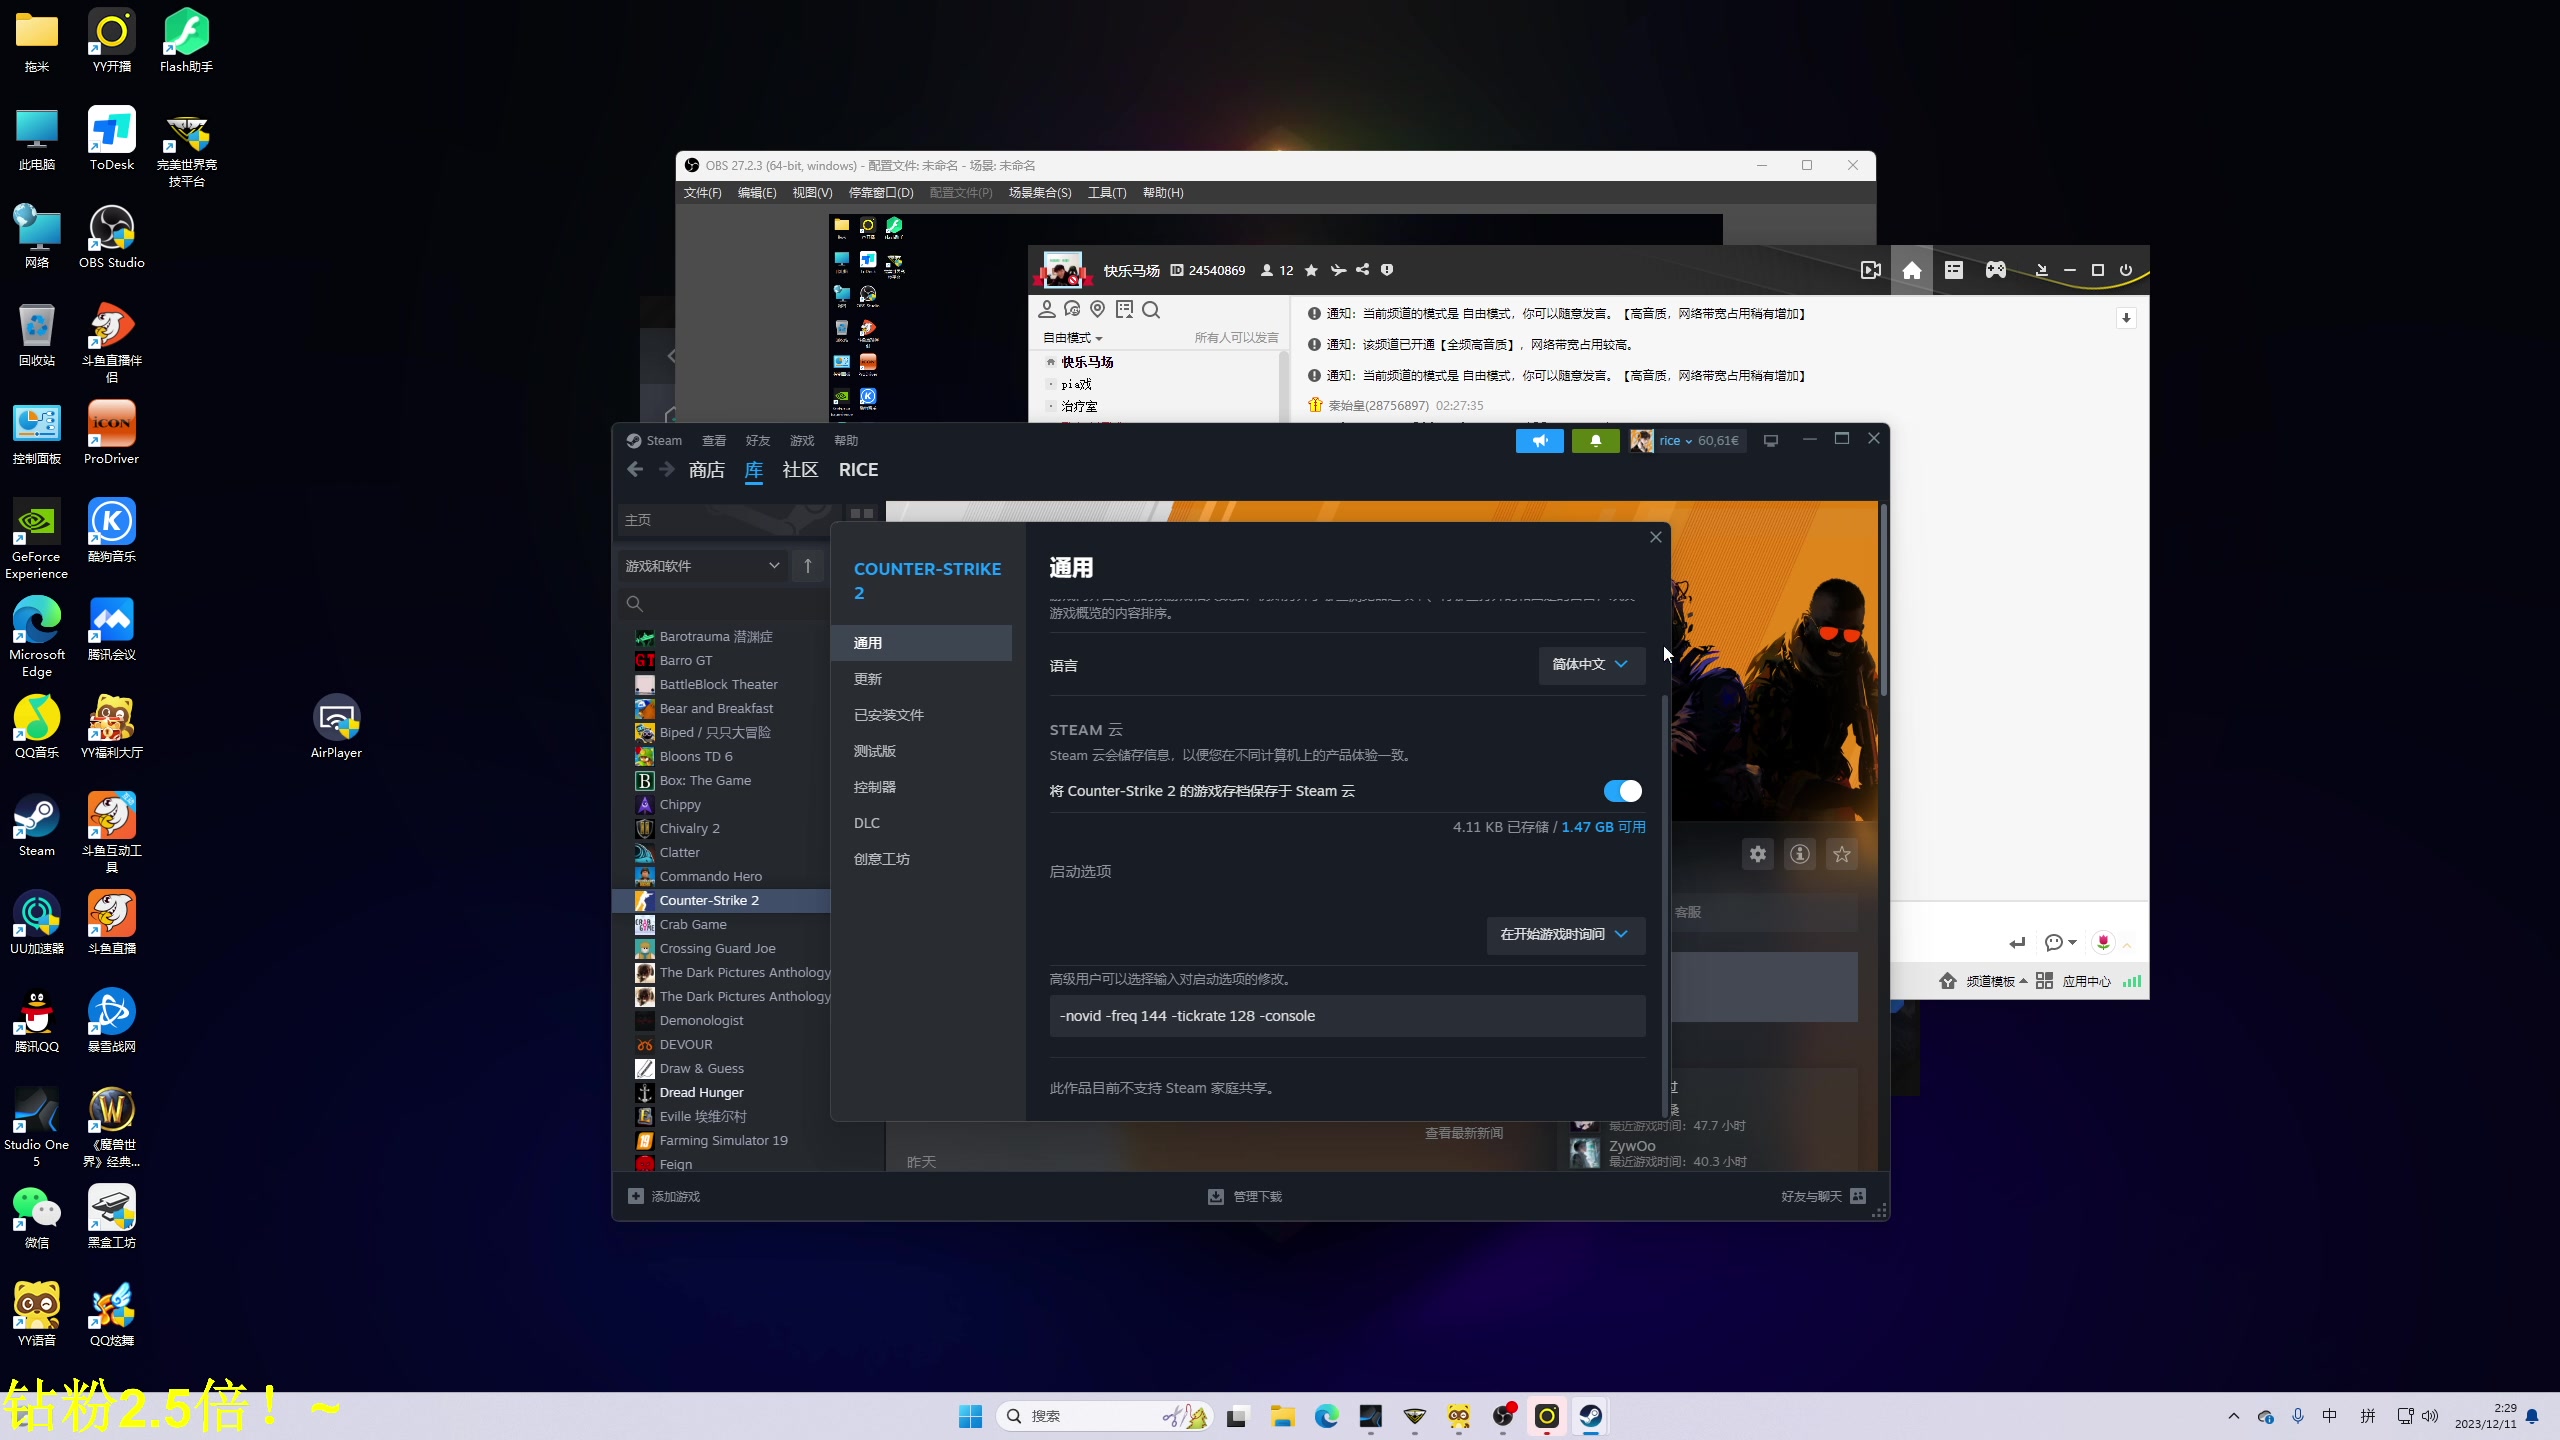
Task: Click Add Game plus icon
Action: click(x=635, y=1196)
